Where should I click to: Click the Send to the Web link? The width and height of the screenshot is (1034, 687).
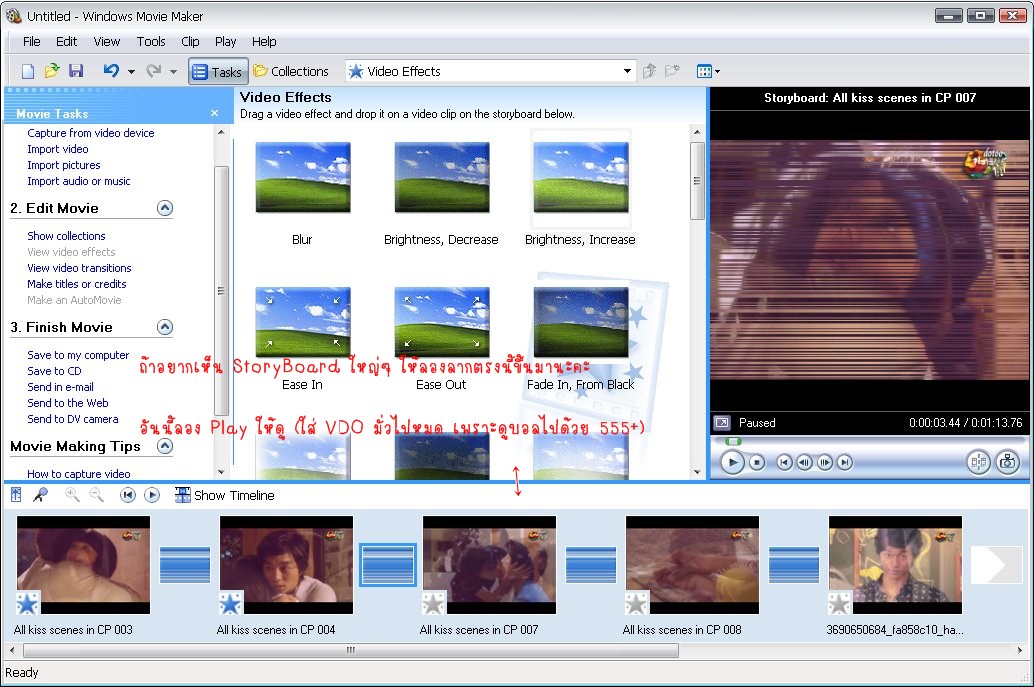click(68, 402)
